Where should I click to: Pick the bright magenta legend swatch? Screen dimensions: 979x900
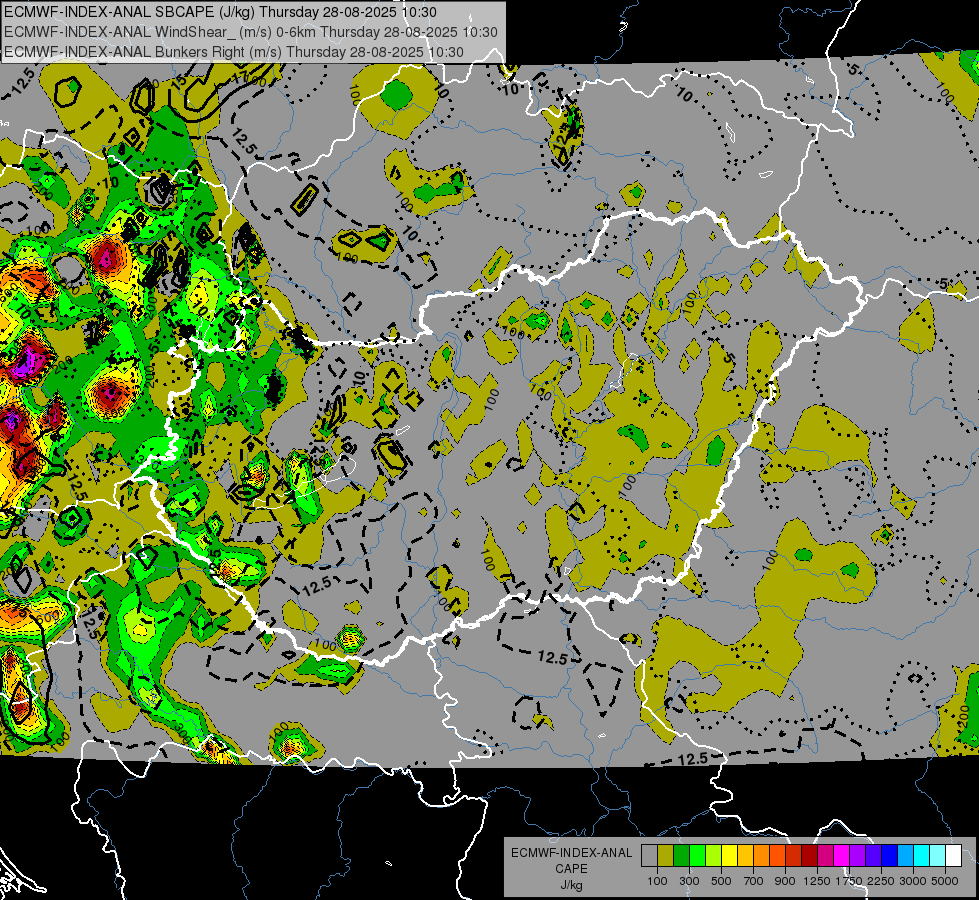841,856
